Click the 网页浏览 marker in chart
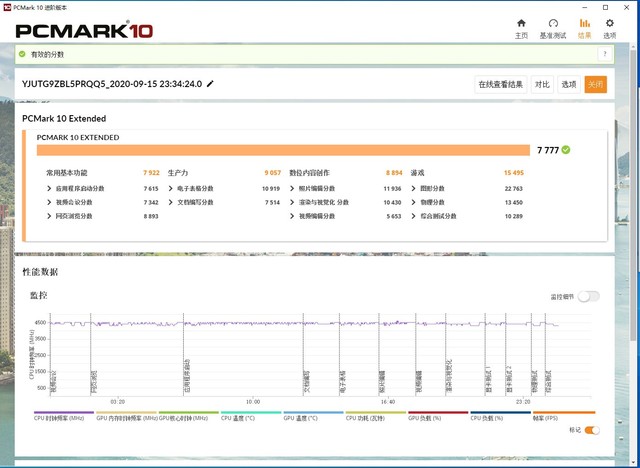The image size is (640, 468). click(94, 382)
